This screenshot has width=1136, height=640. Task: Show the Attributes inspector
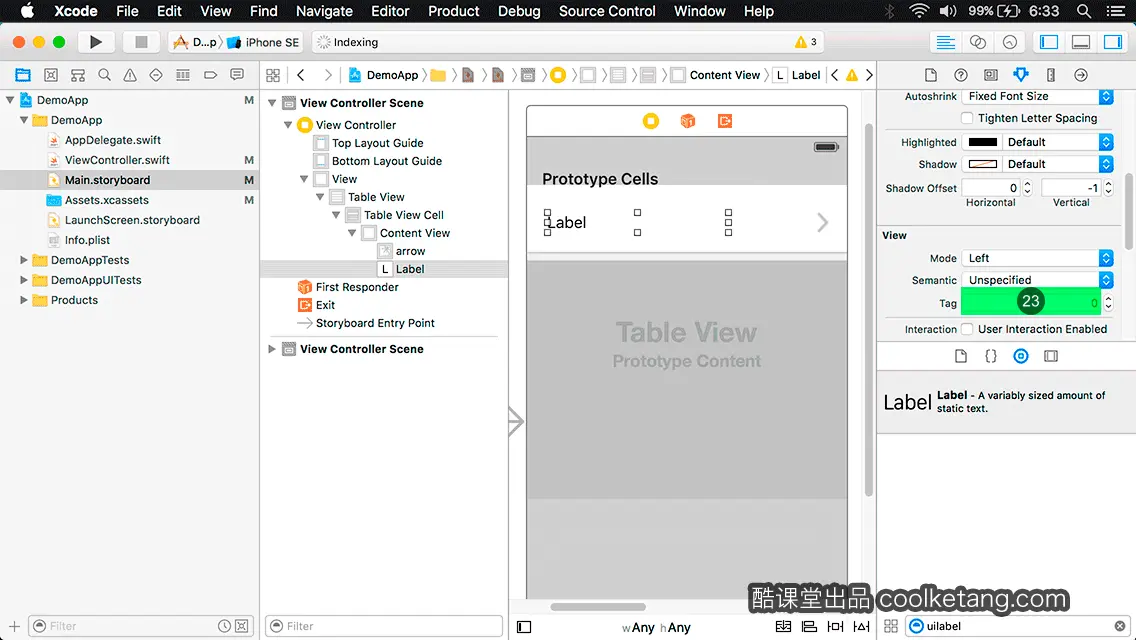(1021, 75)
